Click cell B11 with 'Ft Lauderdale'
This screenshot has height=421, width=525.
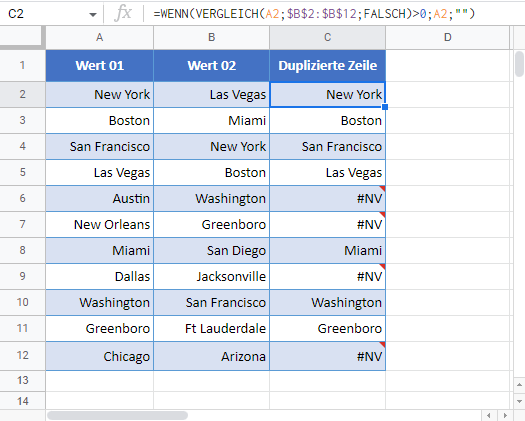(x=211, y=329)
